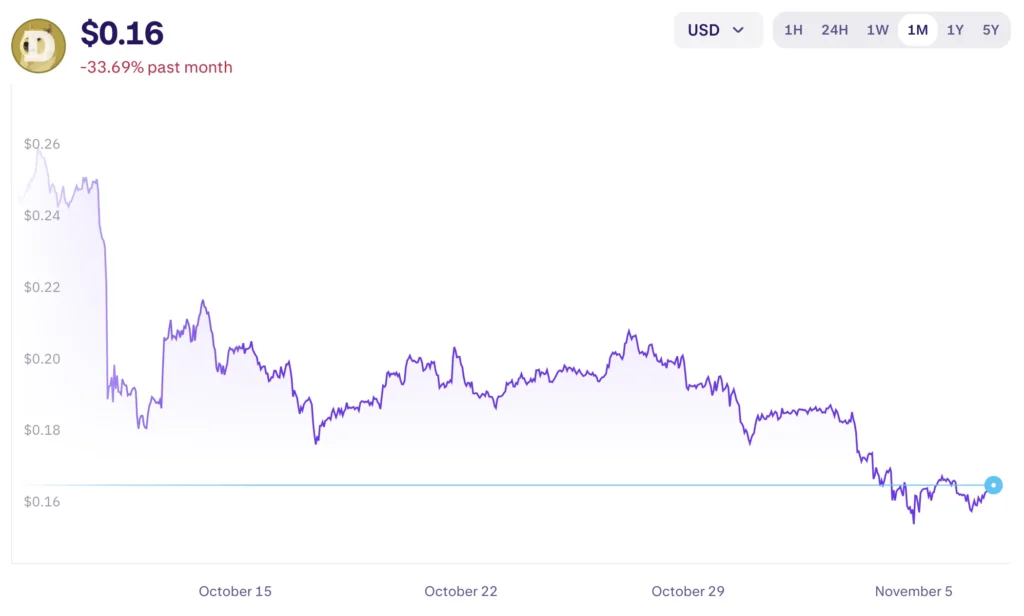Viewport: 1024px width, 616px height.
Task: Click the October 15 axis label
Action: (x=235, y=591)
